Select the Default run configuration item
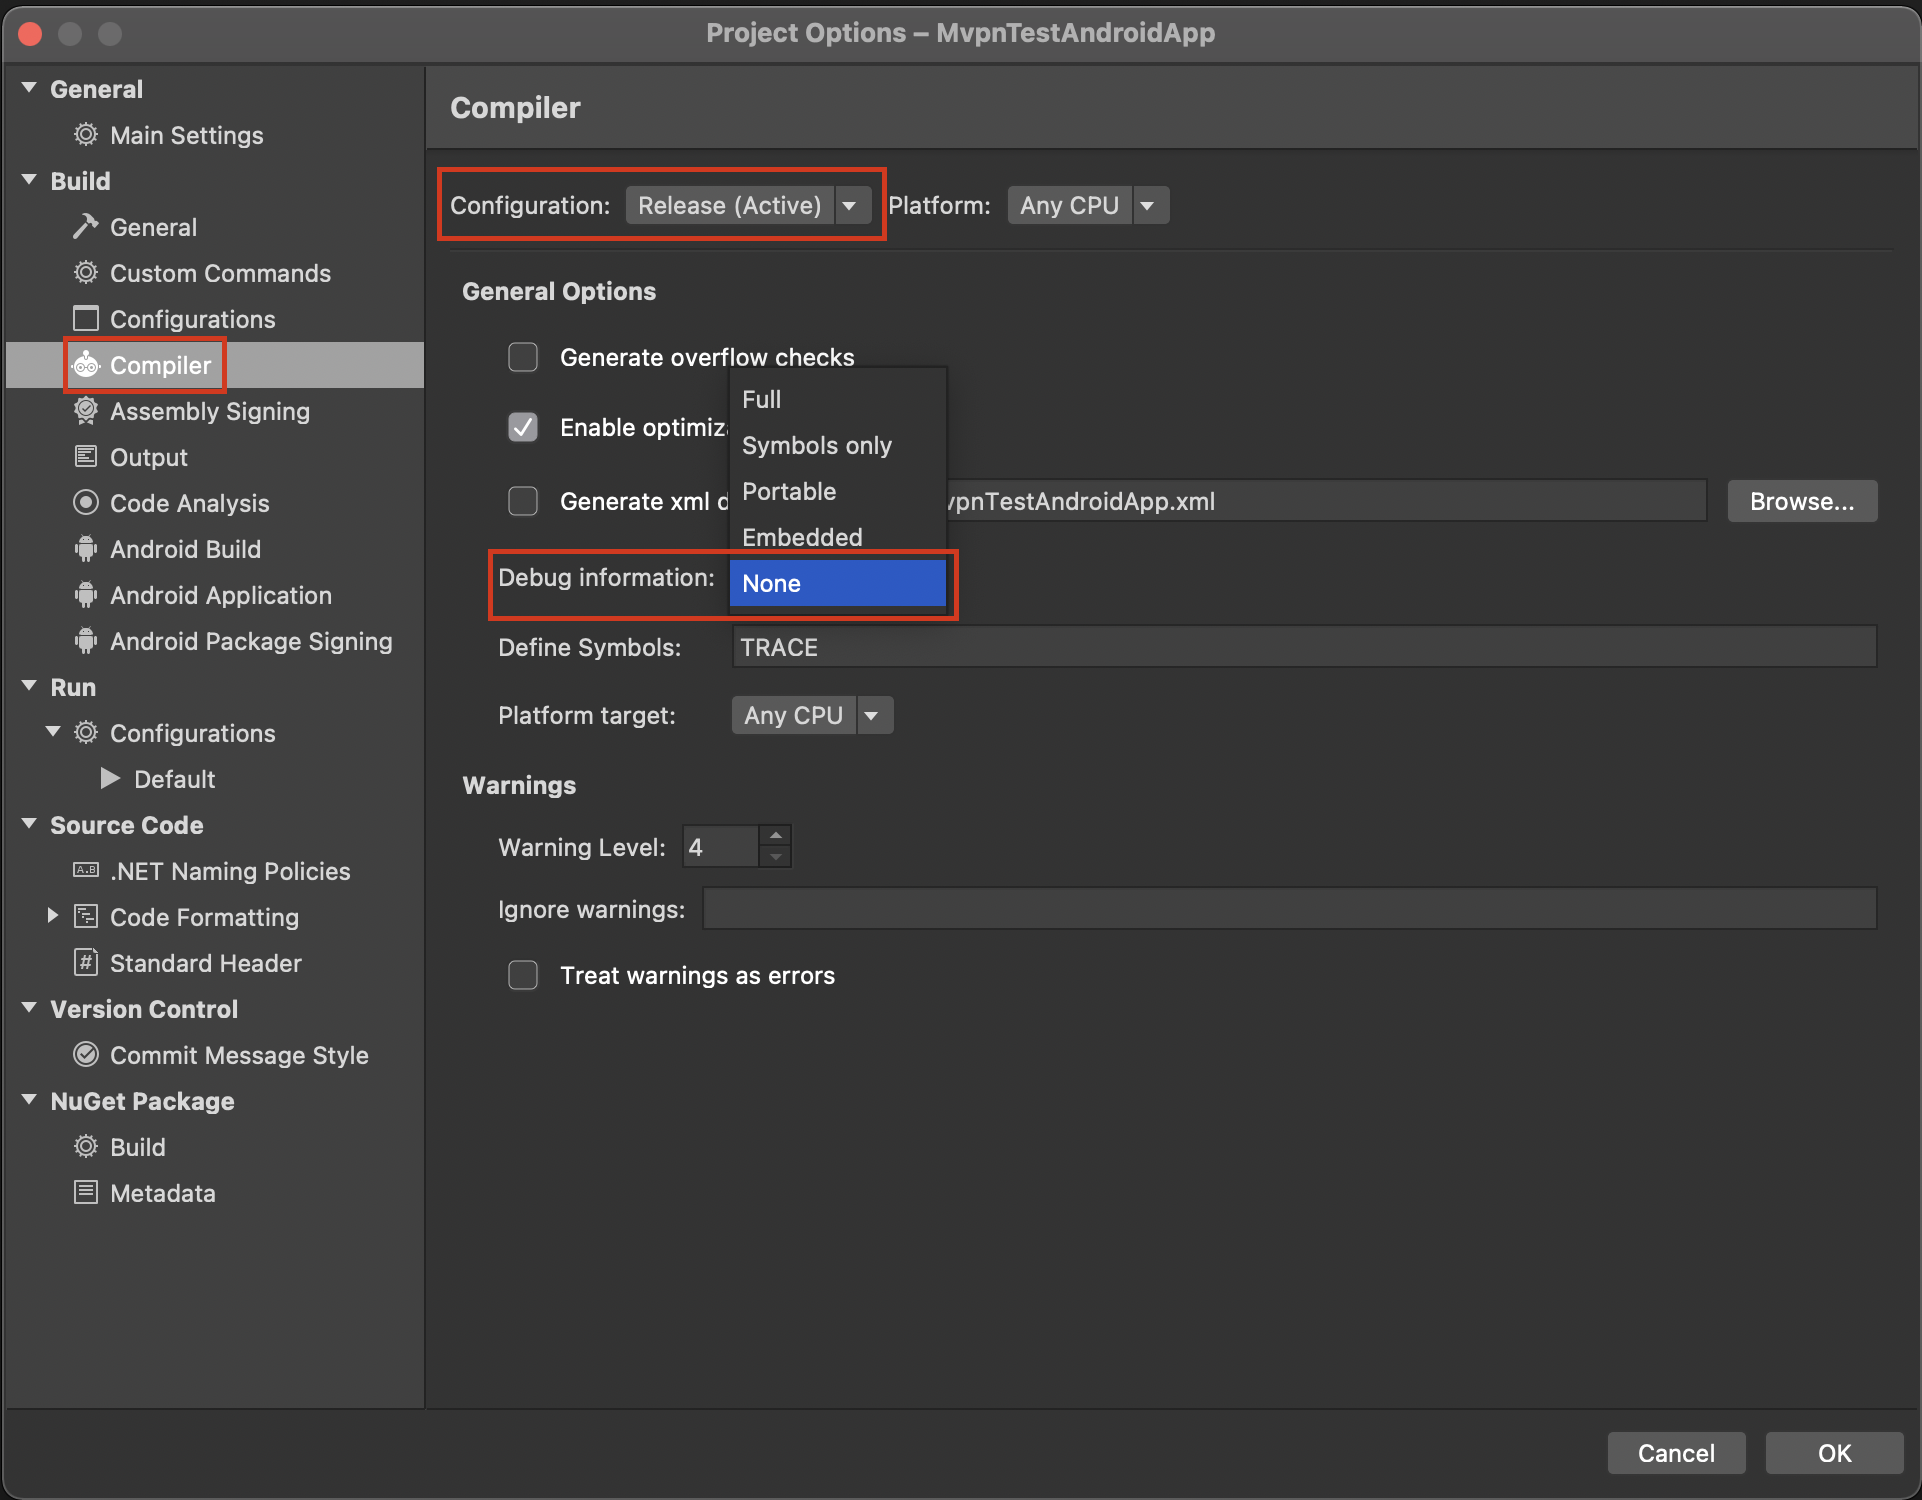The width and height of the screenshot is (1922, 1500). (175, 778)
